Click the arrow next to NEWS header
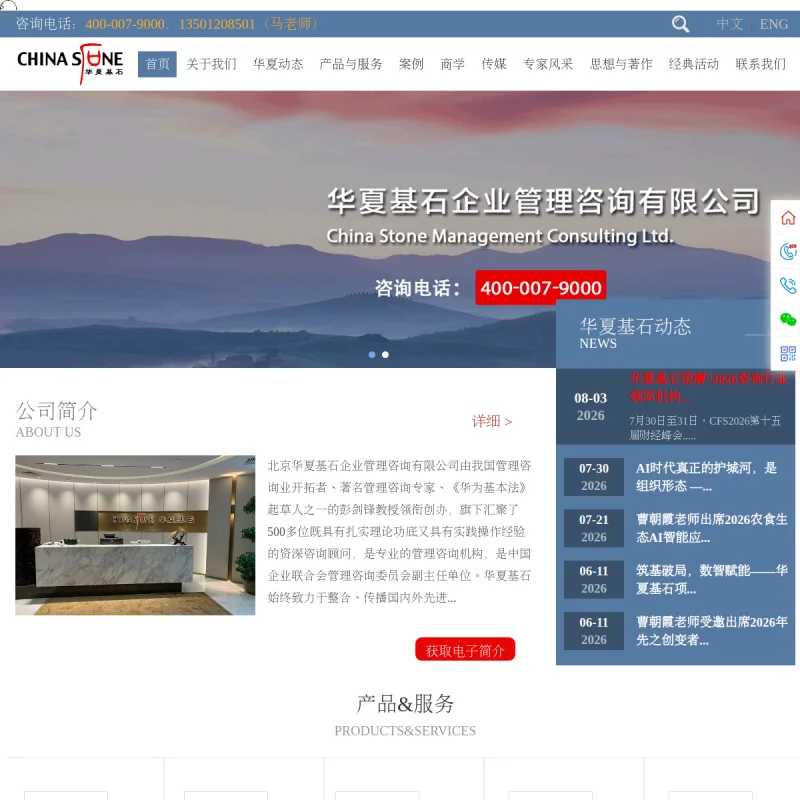The image size is (800, 800). pos(758,334)
